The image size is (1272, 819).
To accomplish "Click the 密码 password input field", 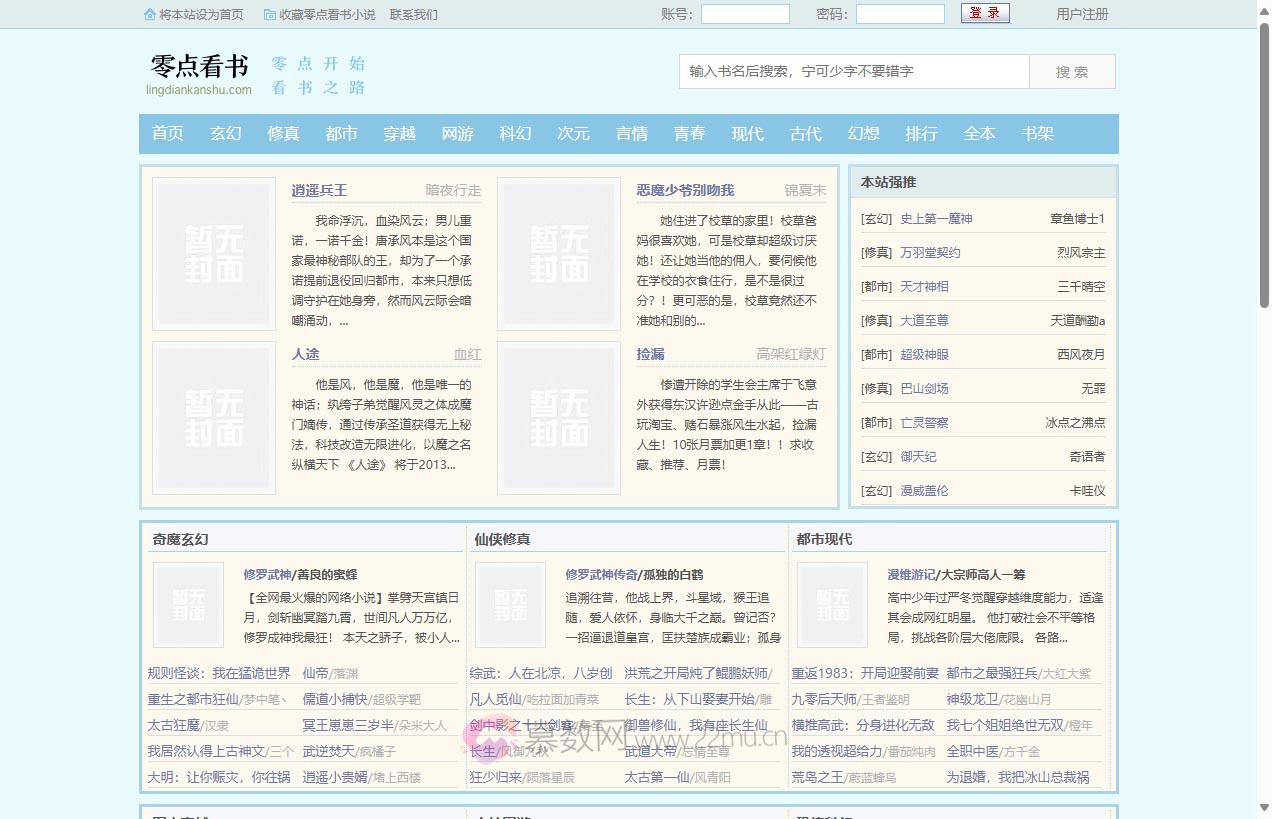I will [899, 13].
